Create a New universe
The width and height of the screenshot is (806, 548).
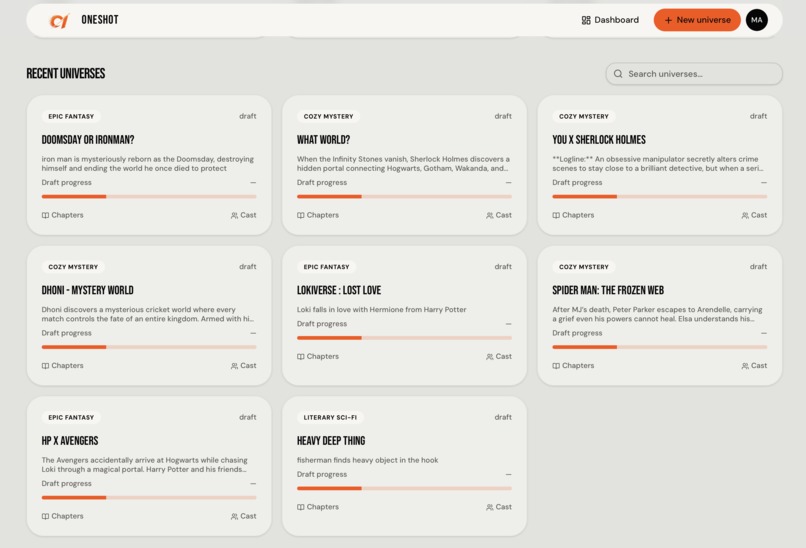pyautogui.click(x=697, y=20)
